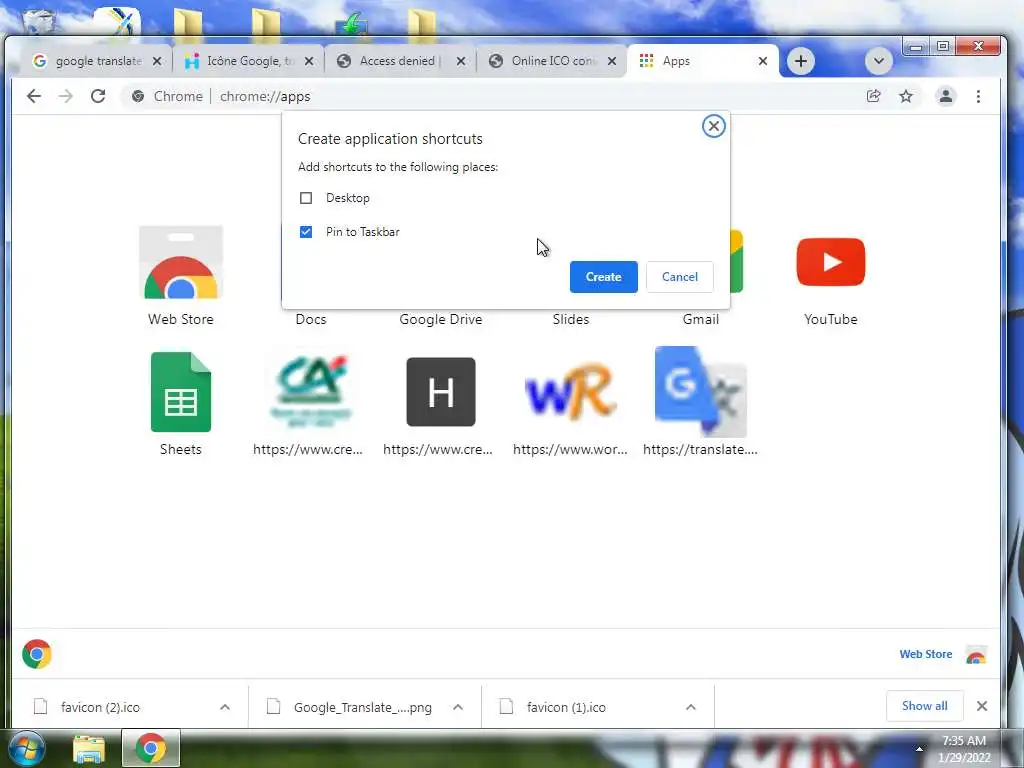Check the Desktop shortcut checkbox
The width and height of the screenshot is (1024, 768).
point(306,198)
